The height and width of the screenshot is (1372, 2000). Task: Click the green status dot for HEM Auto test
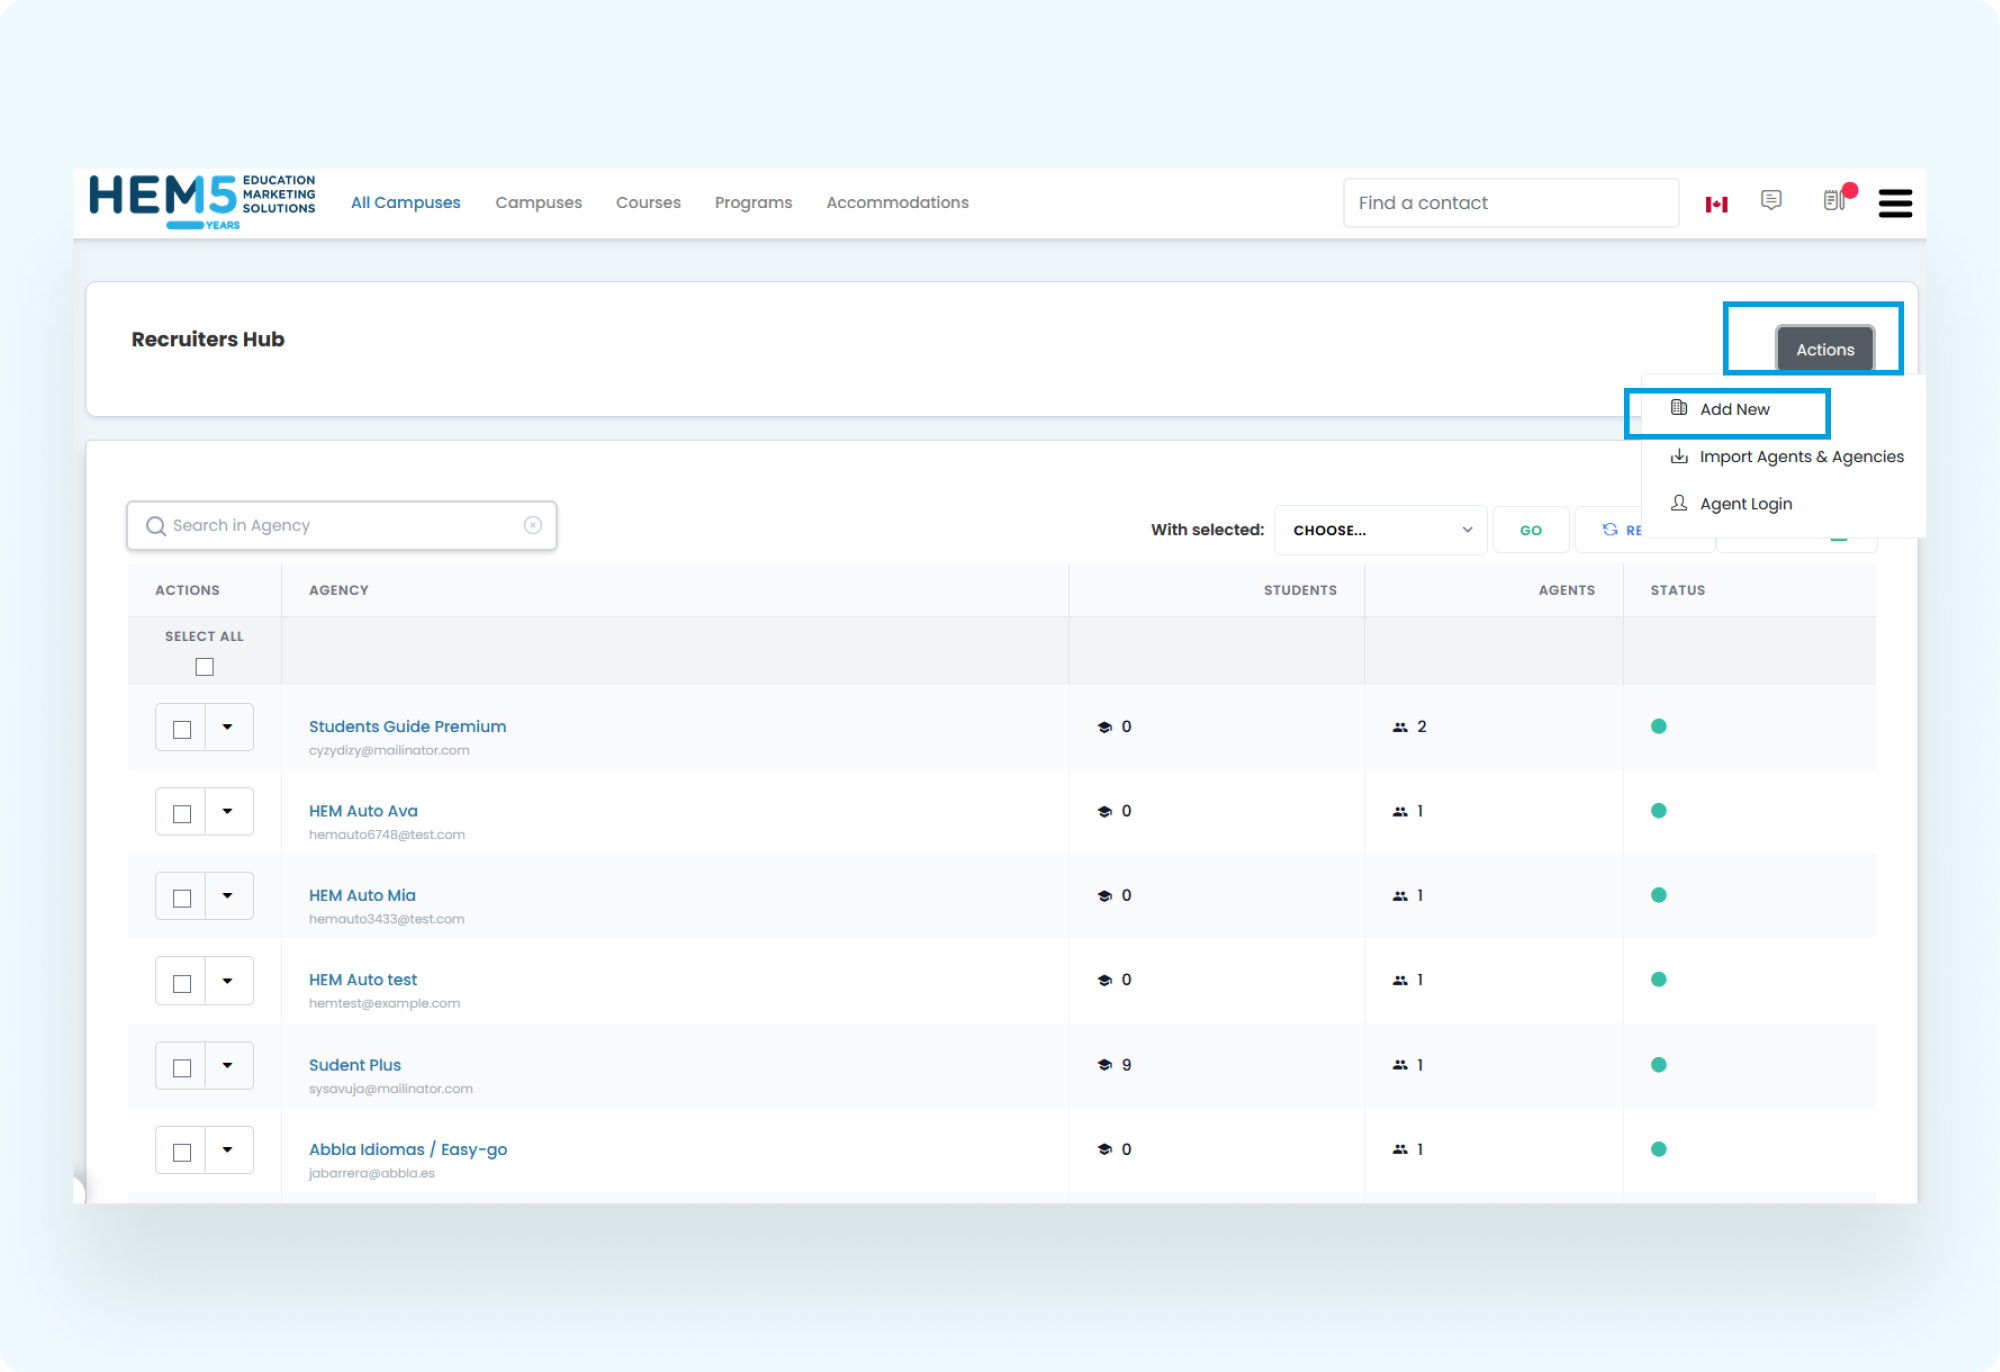pyautogui.click(x=1658, y=980)
